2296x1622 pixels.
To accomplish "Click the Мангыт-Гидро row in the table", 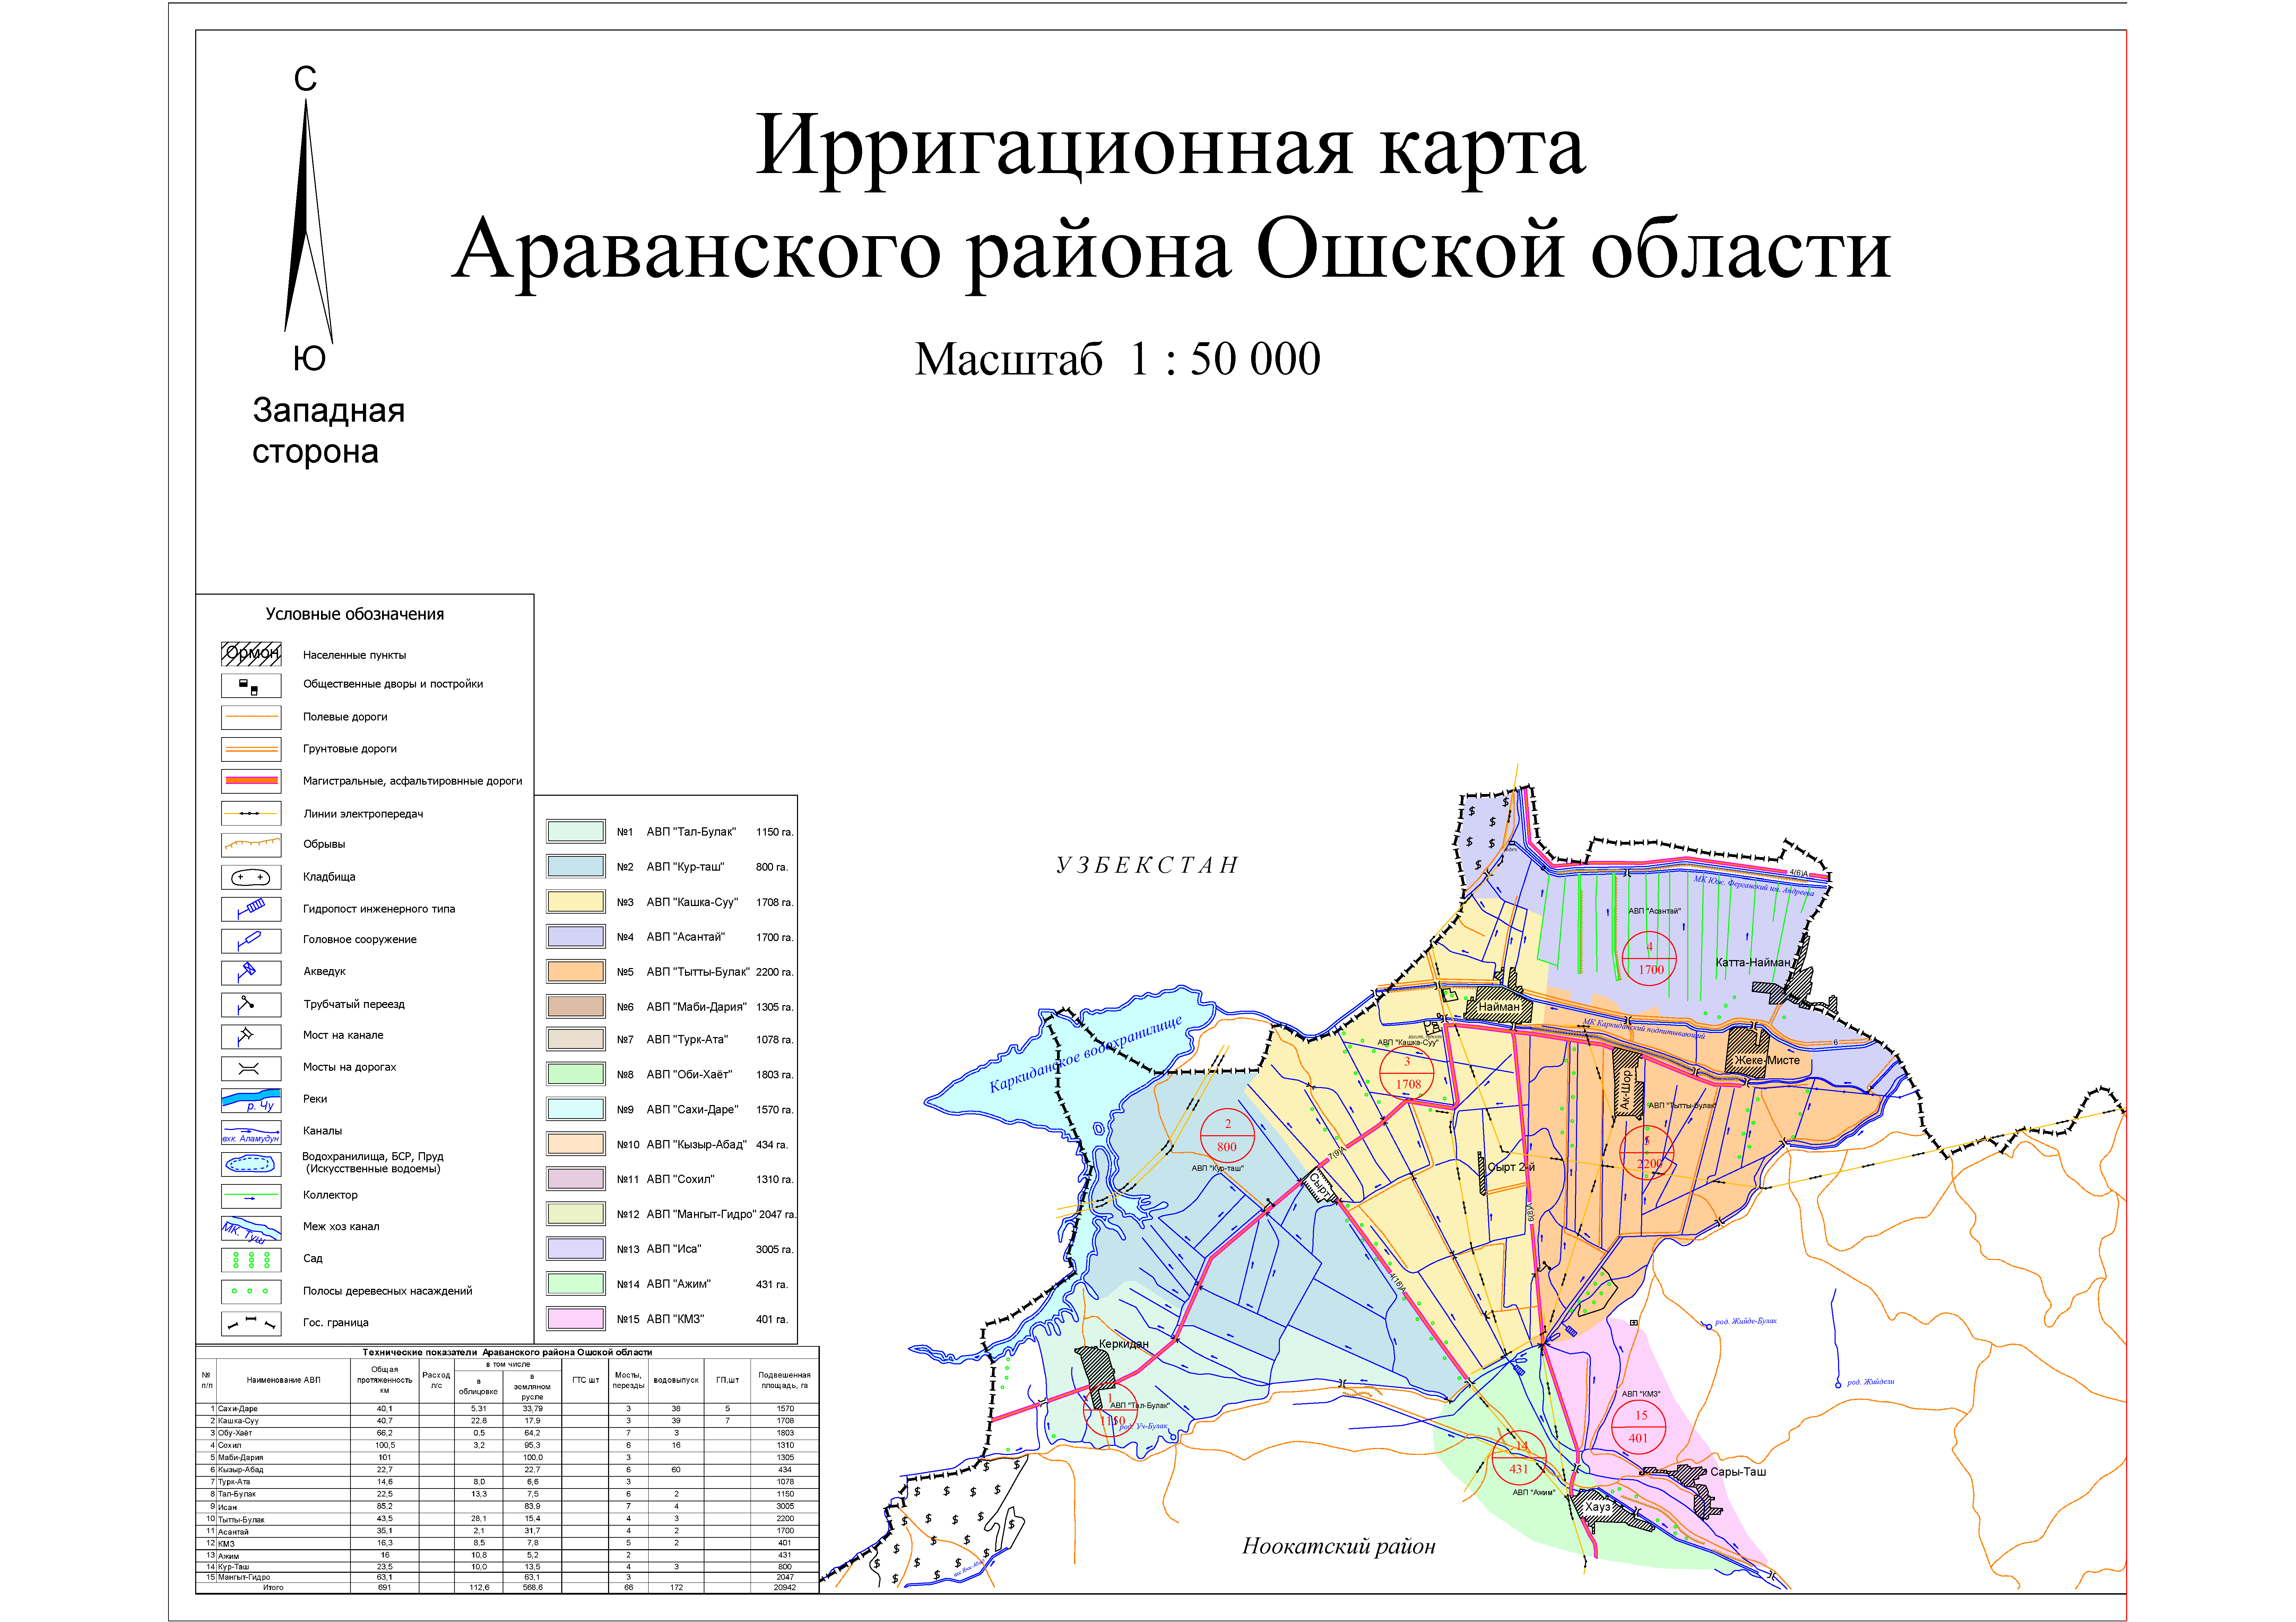I will point(507,1577).
